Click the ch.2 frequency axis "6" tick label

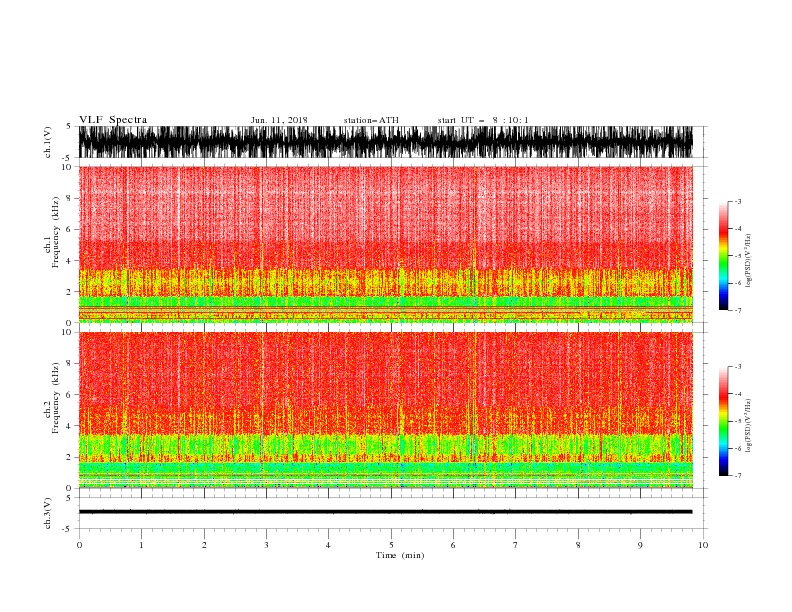pyautogui.click(x=69, y=395)
